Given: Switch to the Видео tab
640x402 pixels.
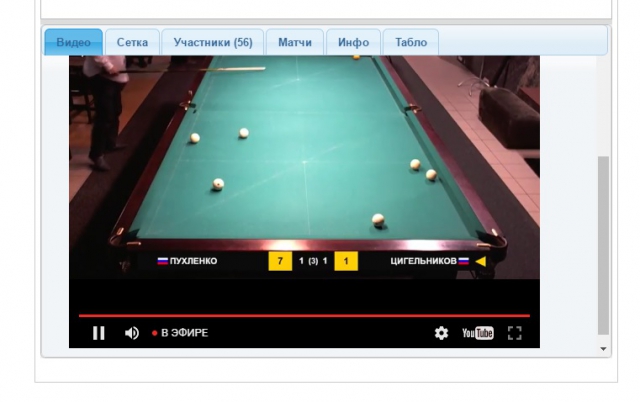Looking at the screenshot, I should point(73,42).
